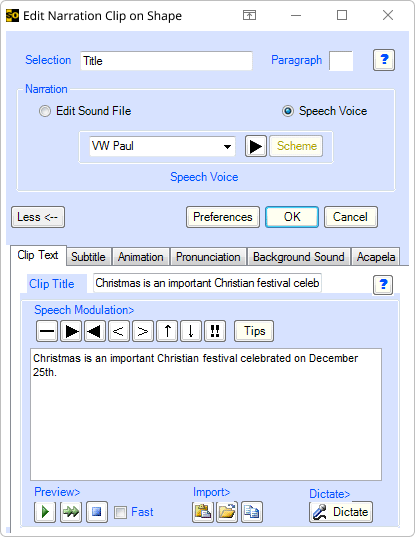Close the Edit Narration Clip dialog
The image size is (415, 537).
(388, 15)
